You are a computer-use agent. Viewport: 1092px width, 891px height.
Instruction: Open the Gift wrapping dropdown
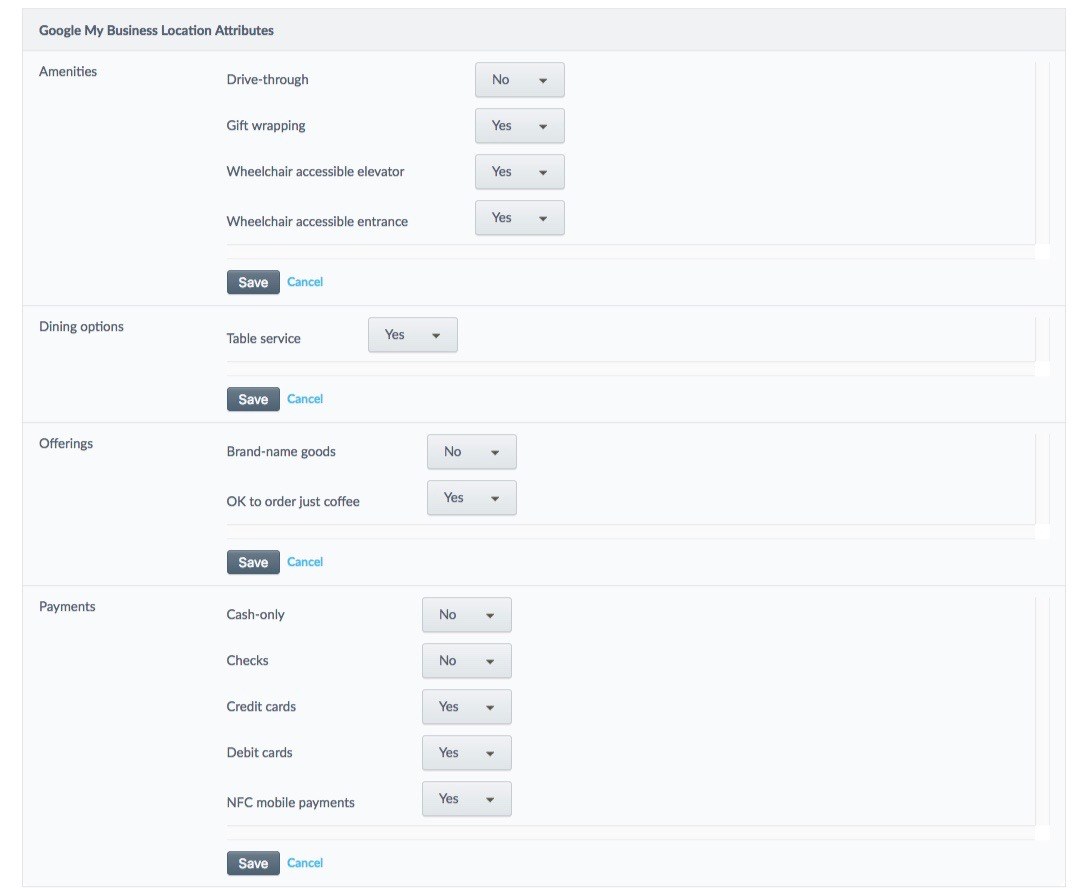tap(519, 126)
